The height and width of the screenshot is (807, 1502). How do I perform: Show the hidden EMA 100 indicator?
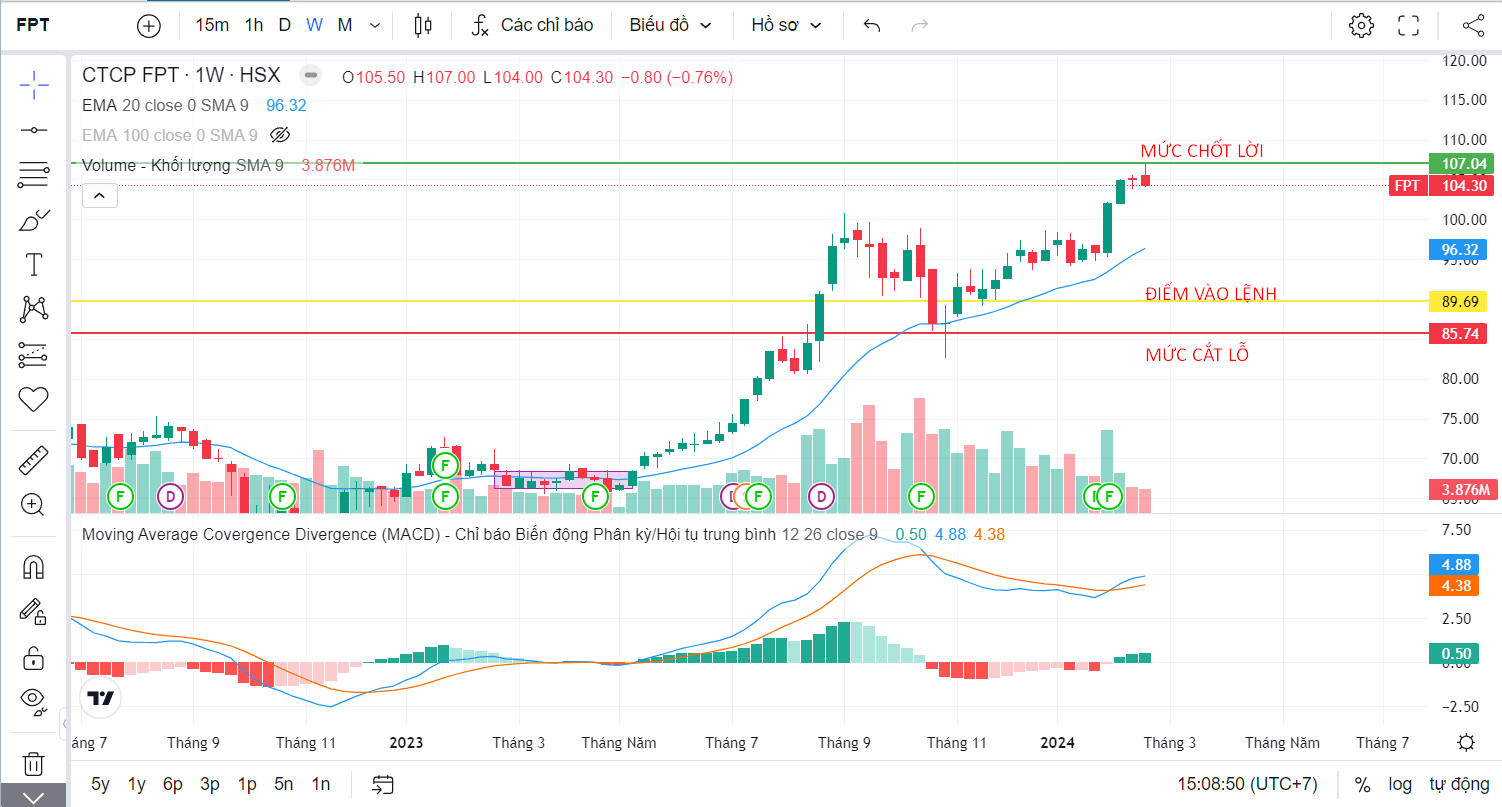[x=280, y=135]
